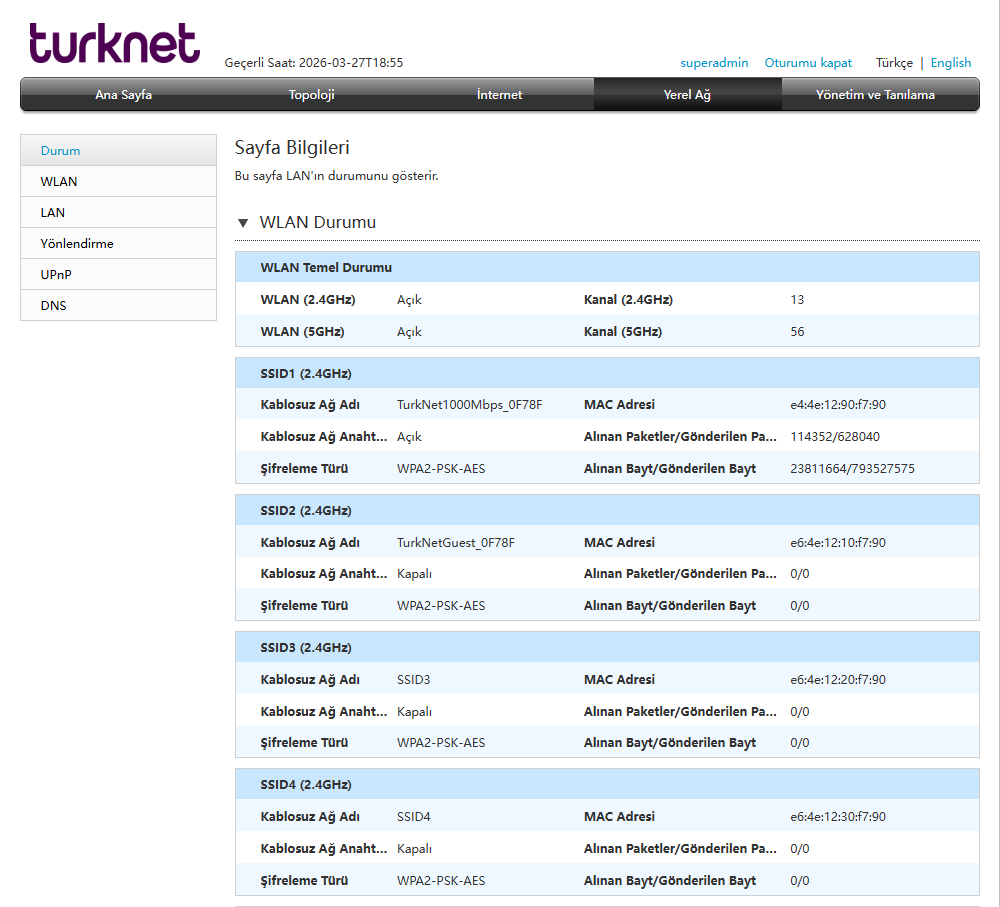
Task: Click the SSID4 (2.4GHz) header
Action: (607, 785)
